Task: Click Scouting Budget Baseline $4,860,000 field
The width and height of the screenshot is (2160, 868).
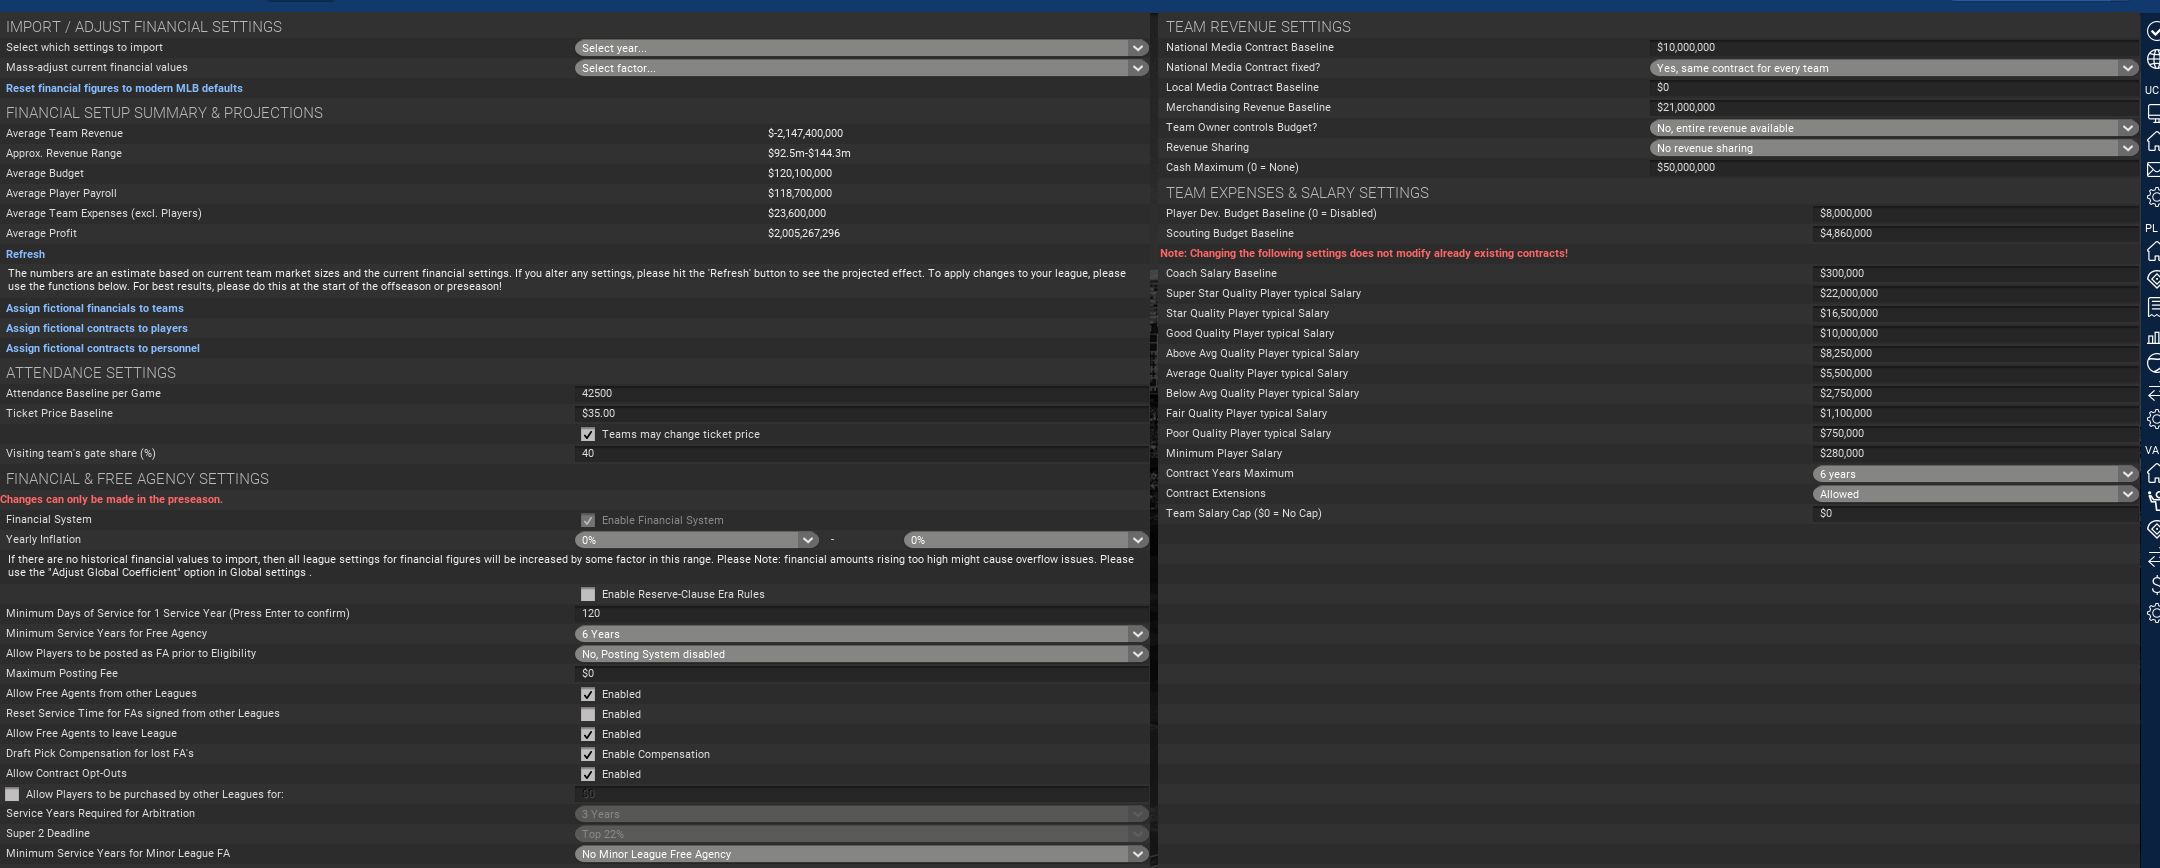Action: 1975,233
